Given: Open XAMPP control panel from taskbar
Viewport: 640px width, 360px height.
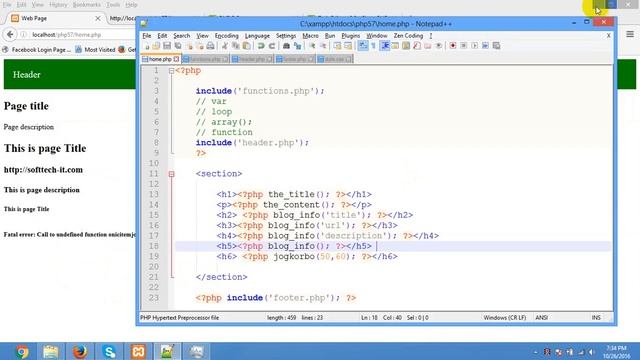Looking at the screenshot, I should [x=138, y=351].
